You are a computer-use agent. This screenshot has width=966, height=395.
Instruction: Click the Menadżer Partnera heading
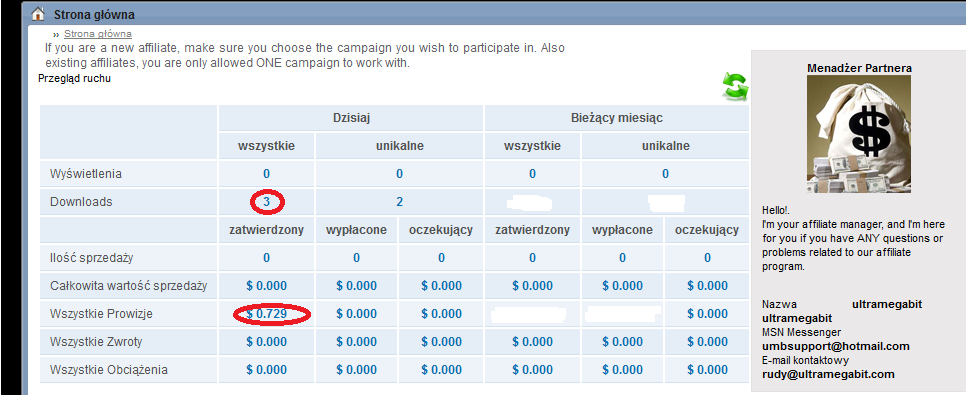click(x=859, y=68)
